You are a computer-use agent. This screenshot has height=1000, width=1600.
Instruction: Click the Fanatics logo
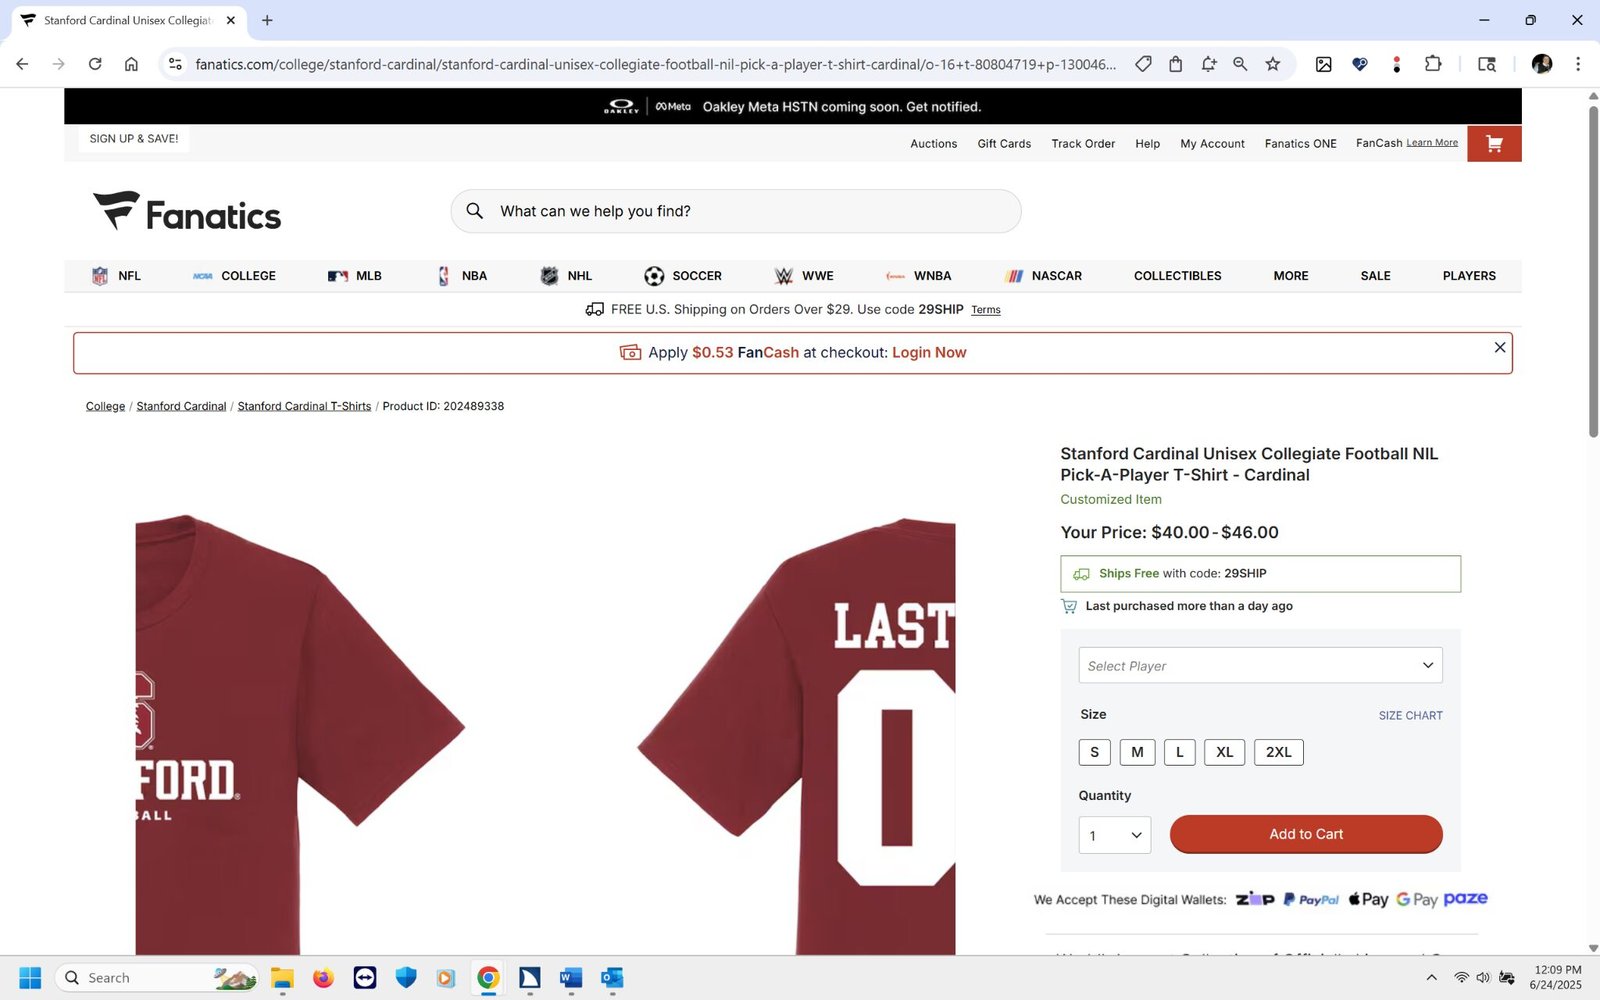[x=188, y=211]
